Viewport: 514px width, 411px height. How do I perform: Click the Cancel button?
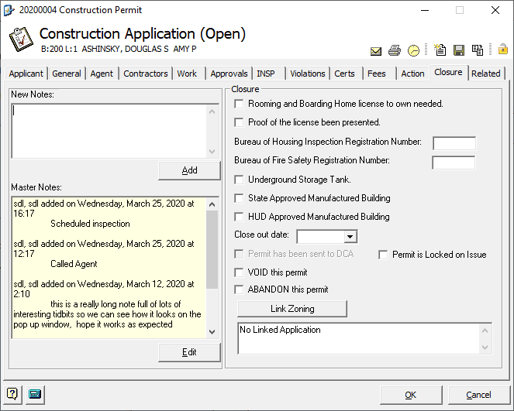tap(479, 395)
